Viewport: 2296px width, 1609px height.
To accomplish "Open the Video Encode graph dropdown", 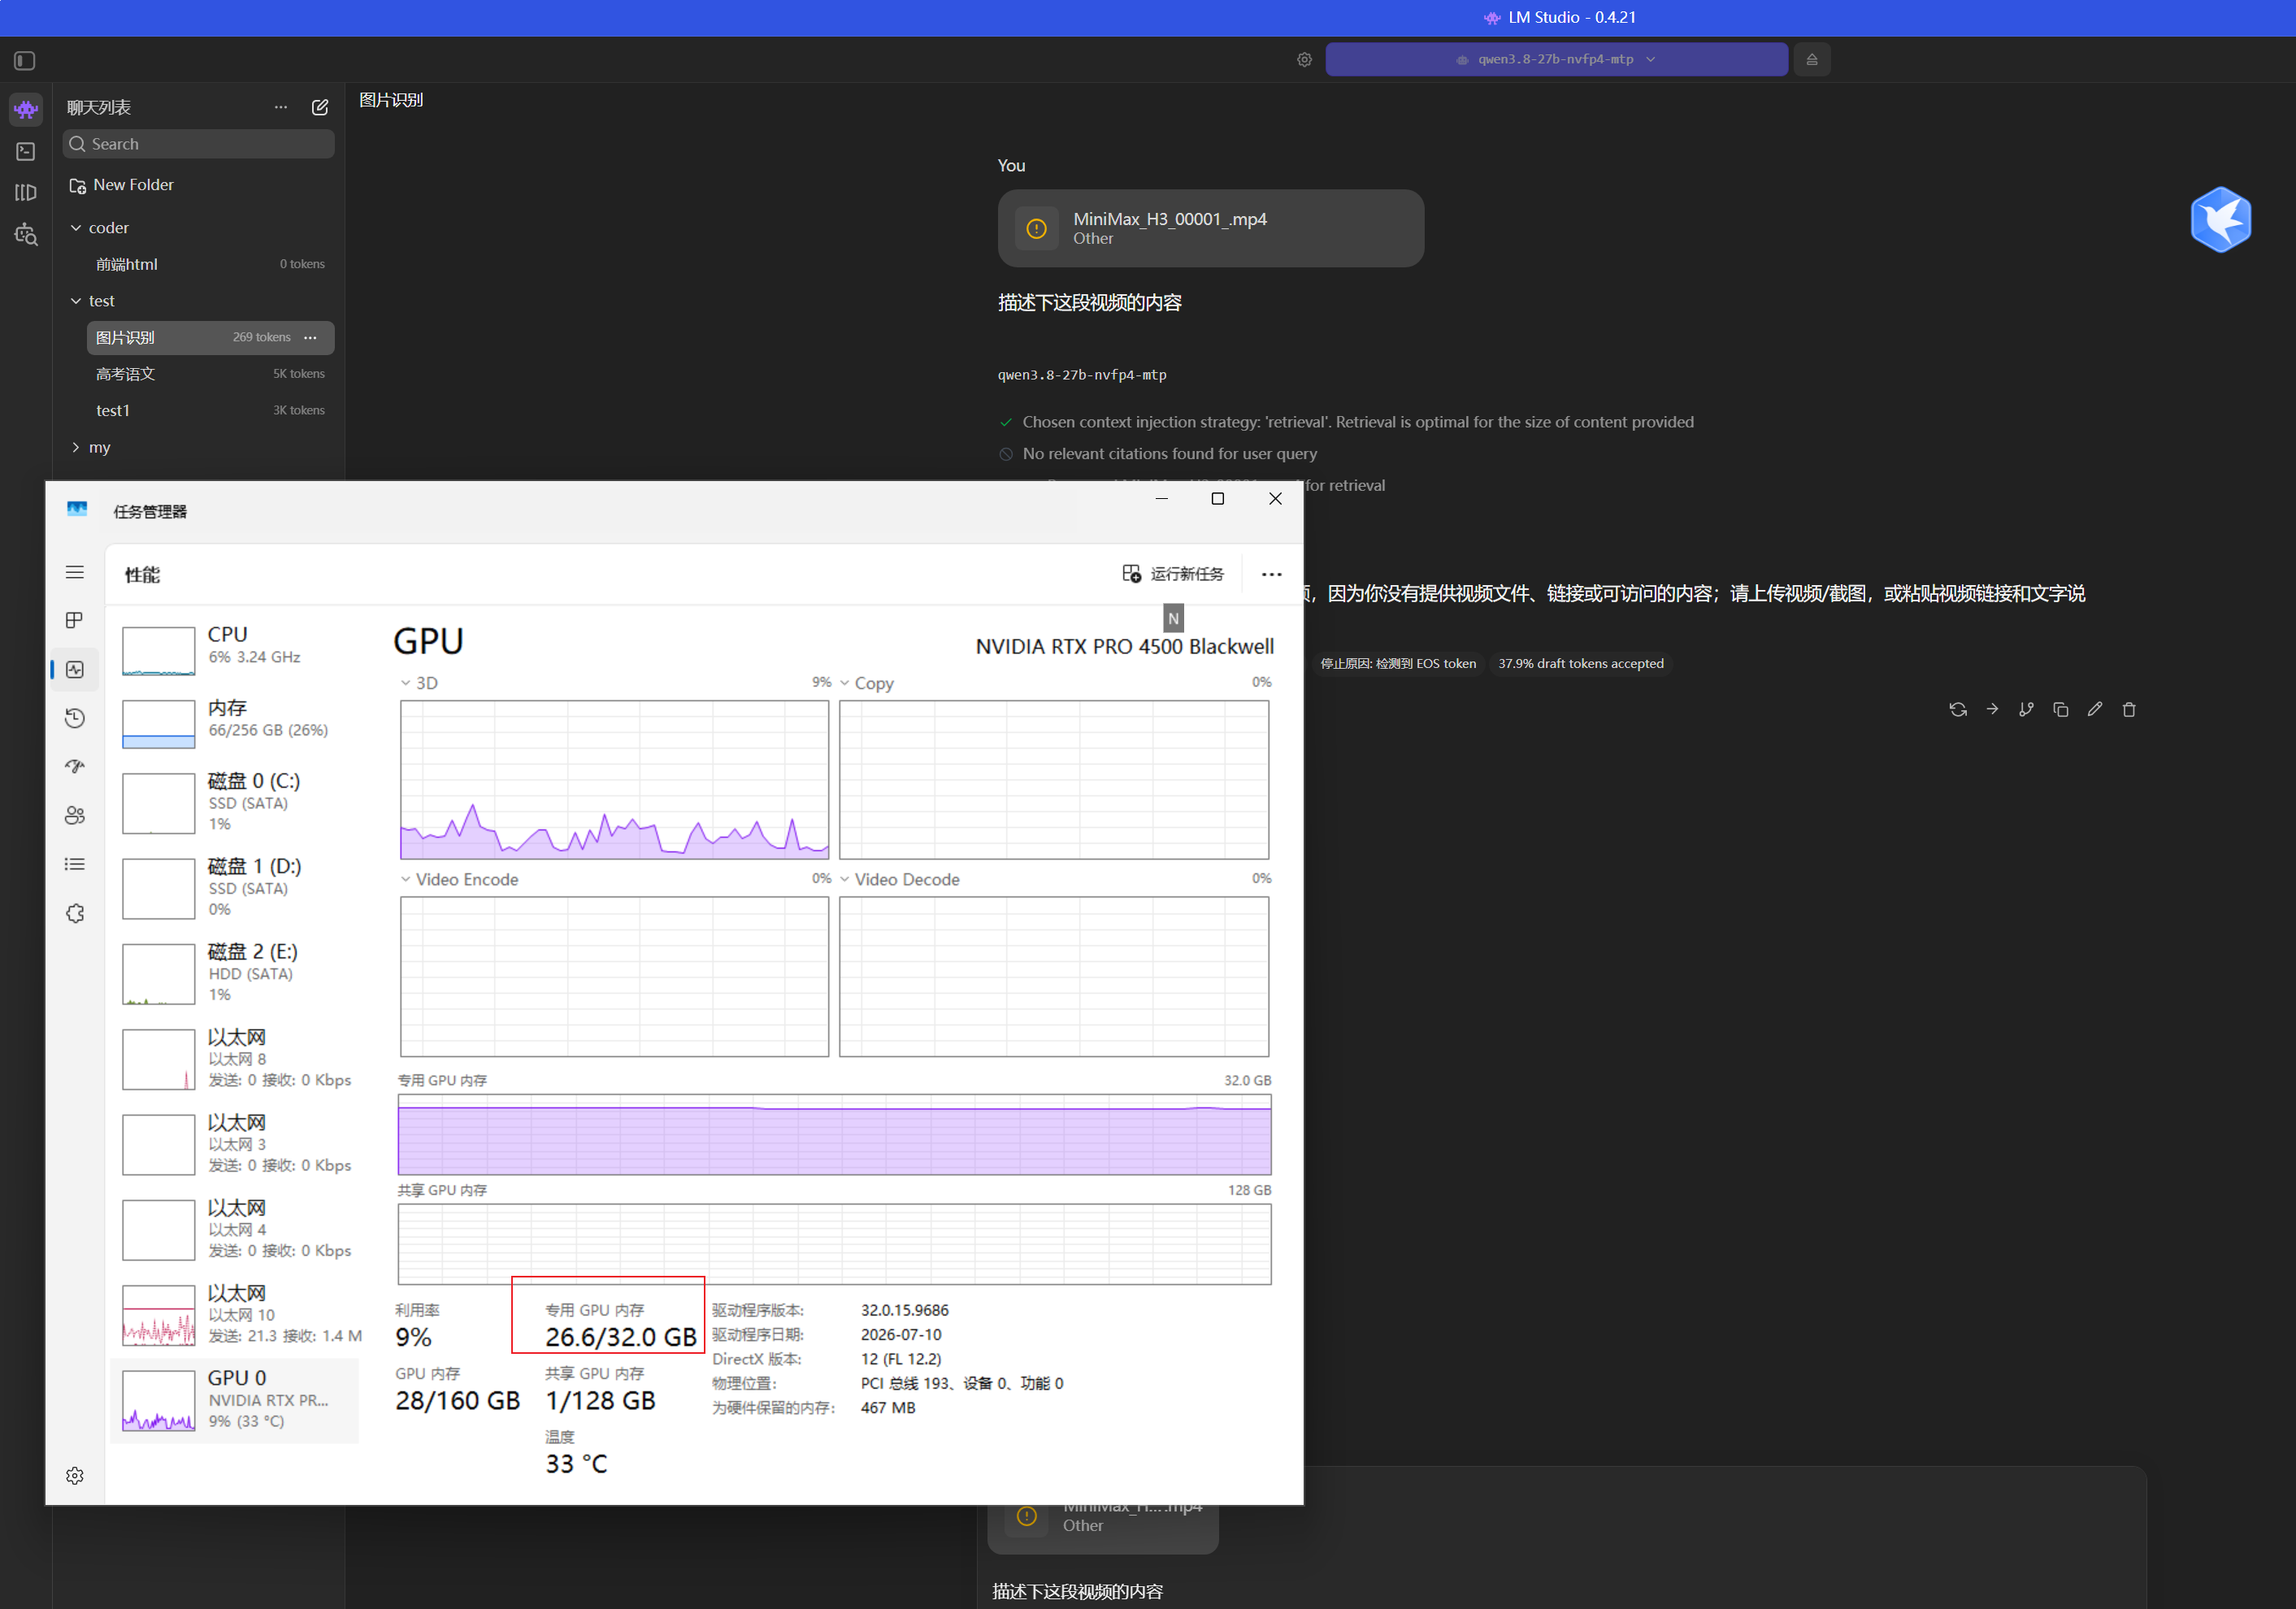I will 459,879.
